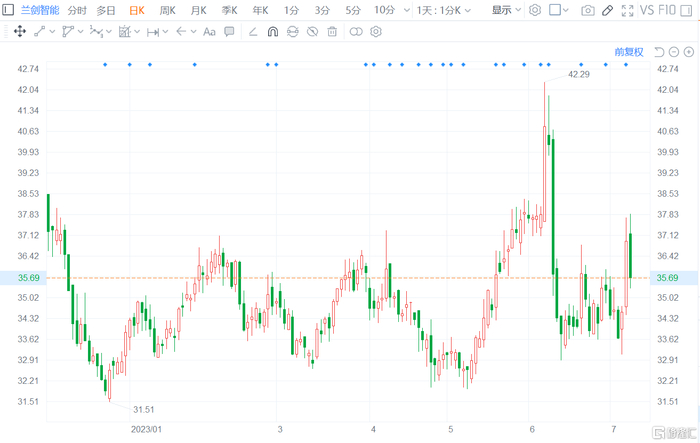Click the last blue event marker dot
This screenshot has height=443, width=700.
pos(626,65)
